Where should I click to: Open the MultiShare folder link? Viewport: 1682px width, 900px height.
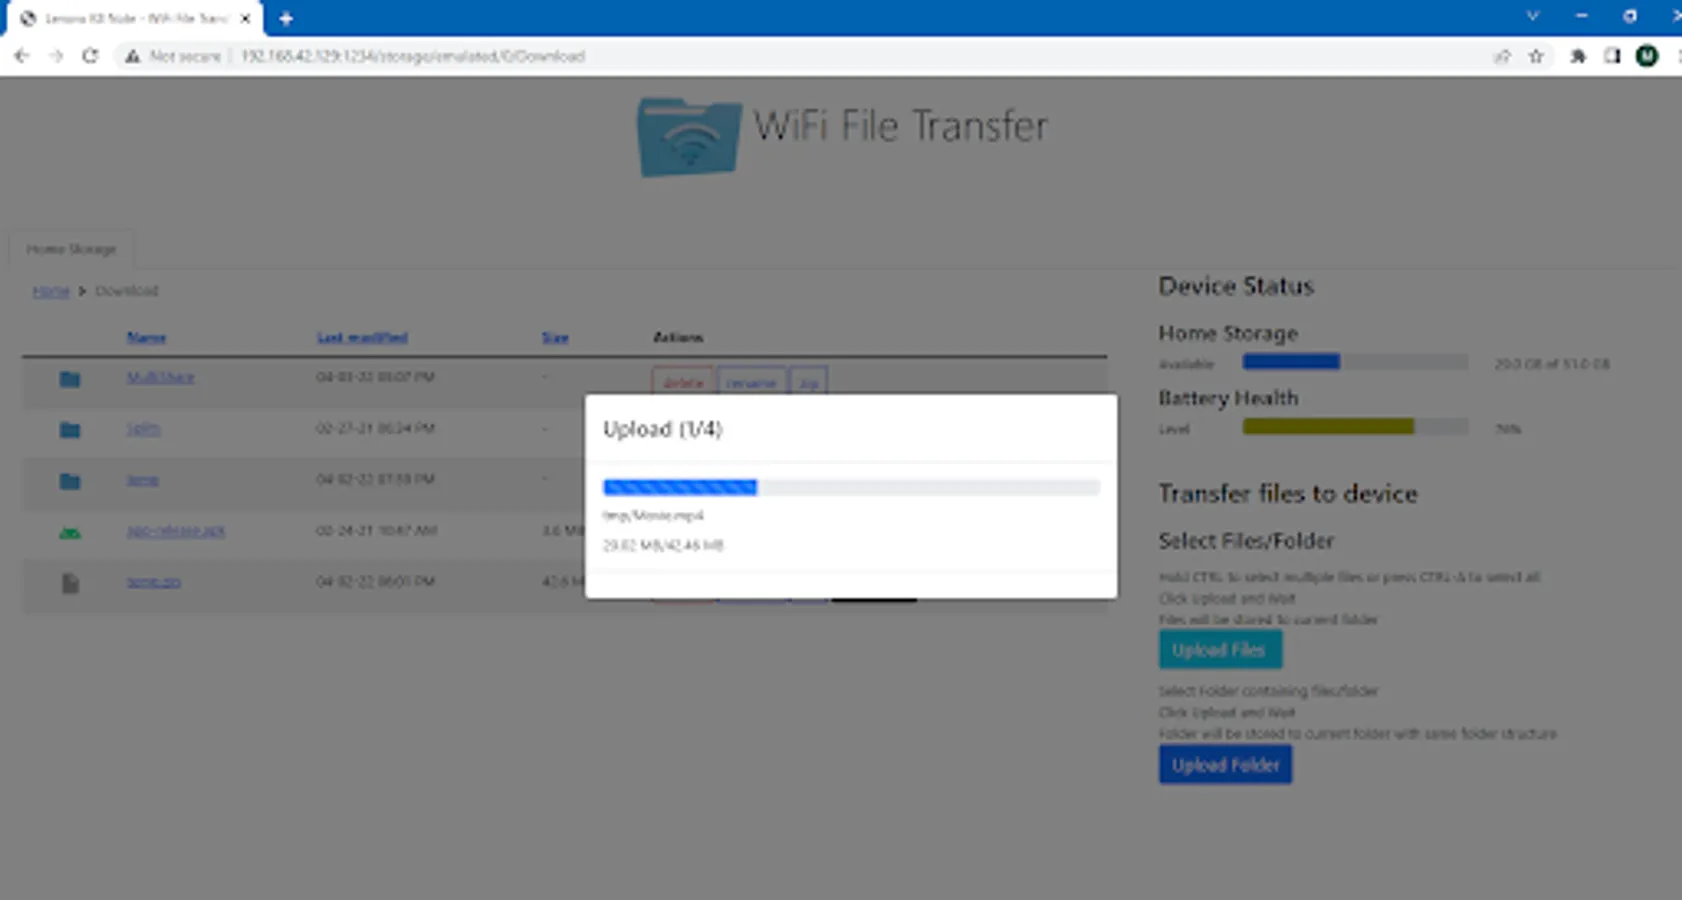coord(160,377)
